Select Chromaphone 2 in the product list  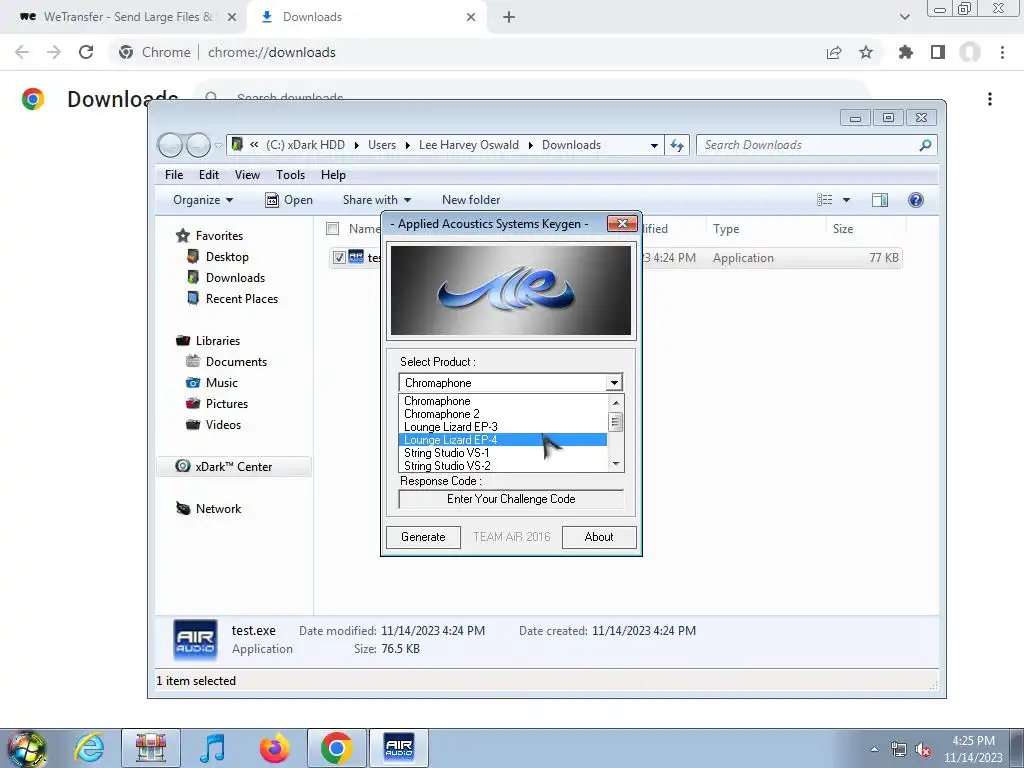(502, 414)
